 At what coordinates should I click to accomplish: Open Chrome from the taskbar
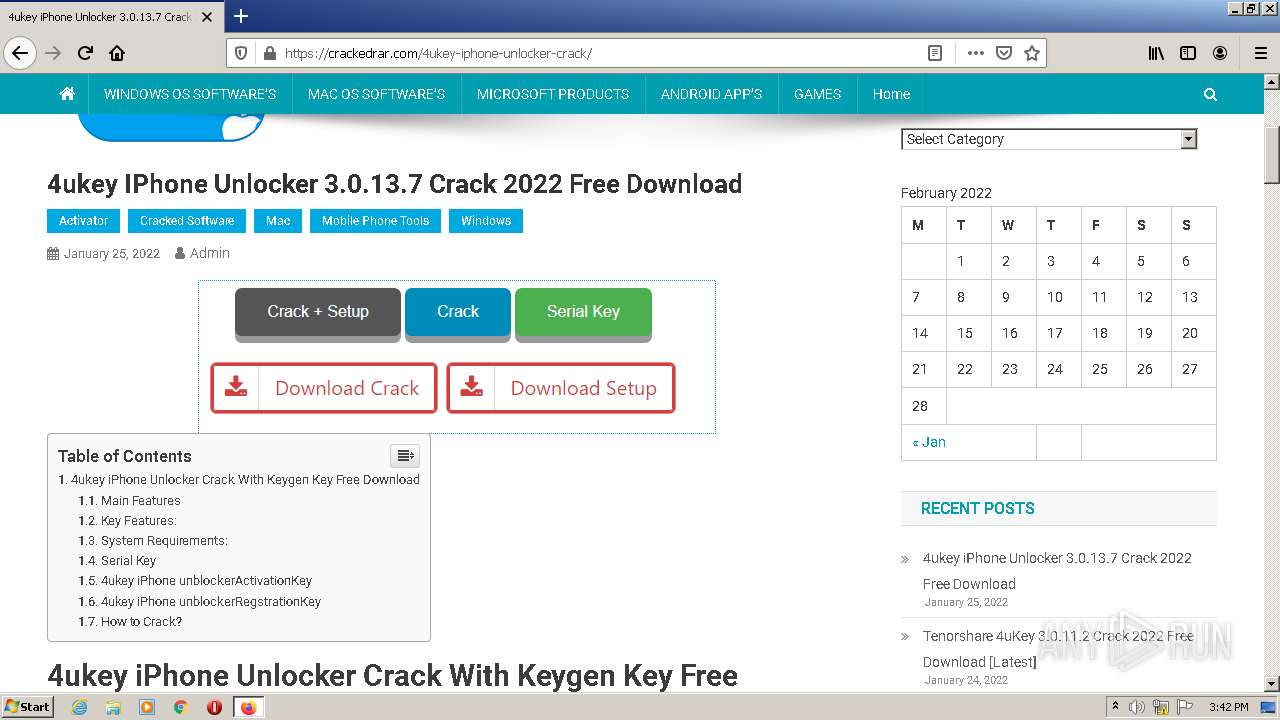tap(180, 707)
